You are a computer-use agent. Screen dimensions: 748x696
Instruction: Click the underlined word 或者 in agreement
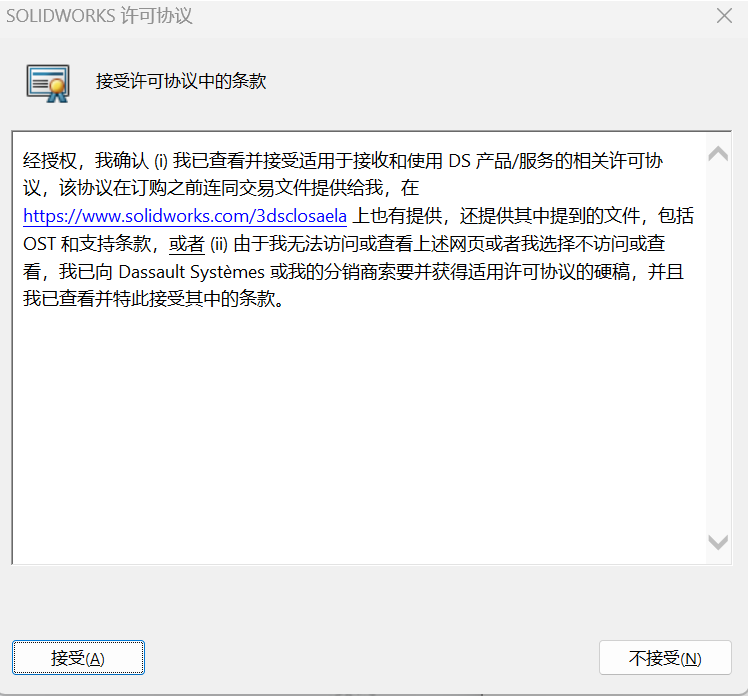187,244
